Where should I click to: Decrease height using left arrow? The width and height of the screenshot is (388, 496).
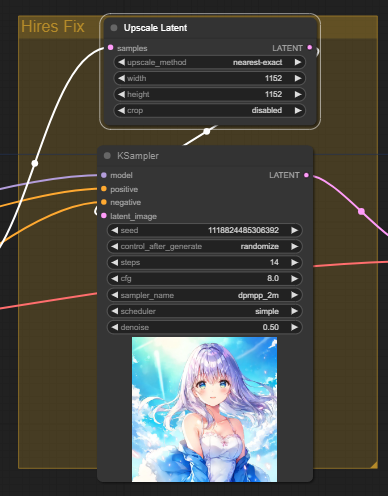[x=121, y=94]
